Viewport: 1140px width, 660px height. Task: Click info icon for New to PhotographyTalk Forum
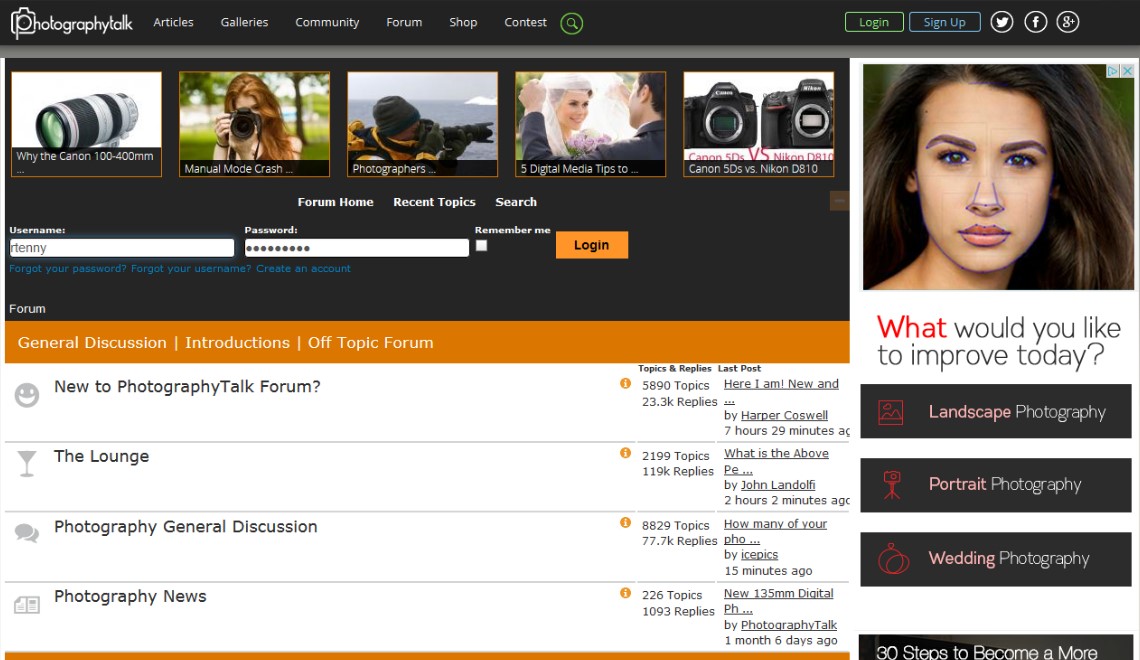[625, 383]
